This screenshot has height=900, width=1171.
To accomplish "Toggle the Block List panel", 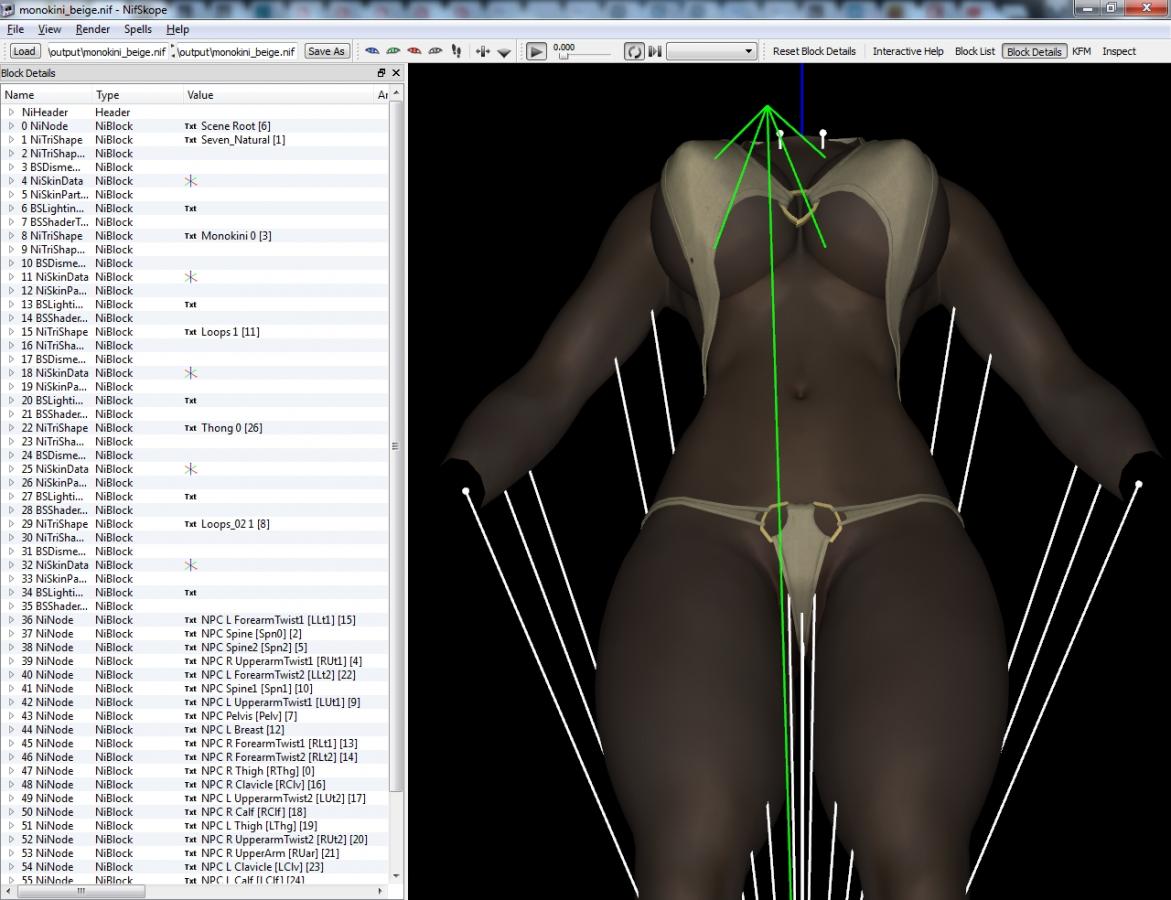I will (975, 52).
